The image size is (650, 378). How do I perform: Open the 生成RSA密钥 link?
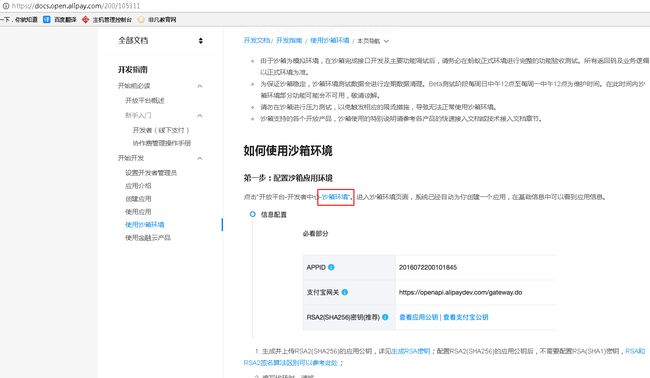411,351
